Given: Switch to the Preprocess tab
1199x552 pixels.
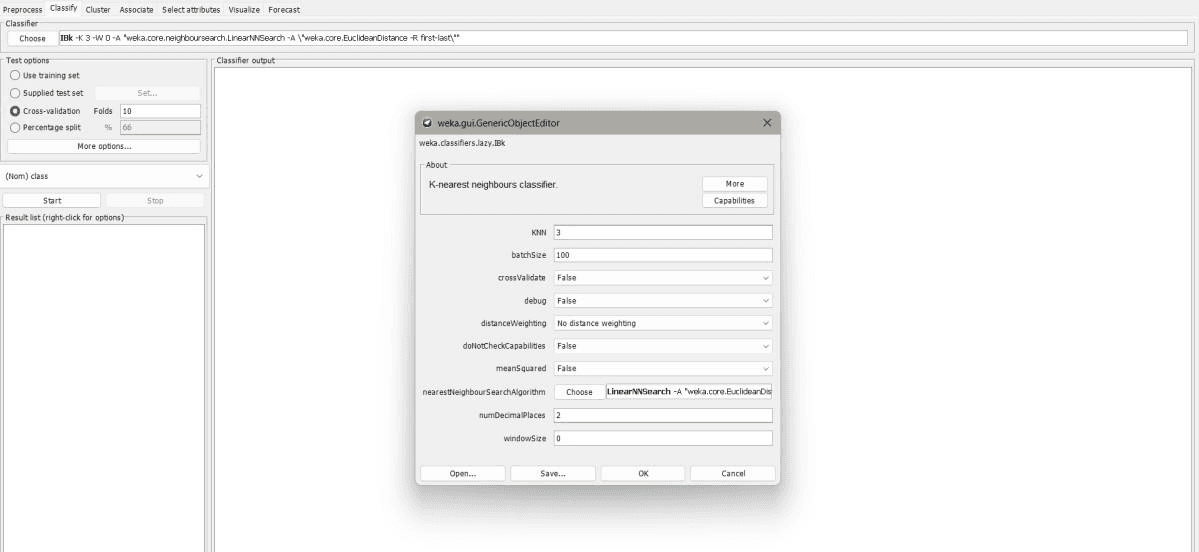Looking at the screenshot, I should pyautogui.click(x=22, y=10).
